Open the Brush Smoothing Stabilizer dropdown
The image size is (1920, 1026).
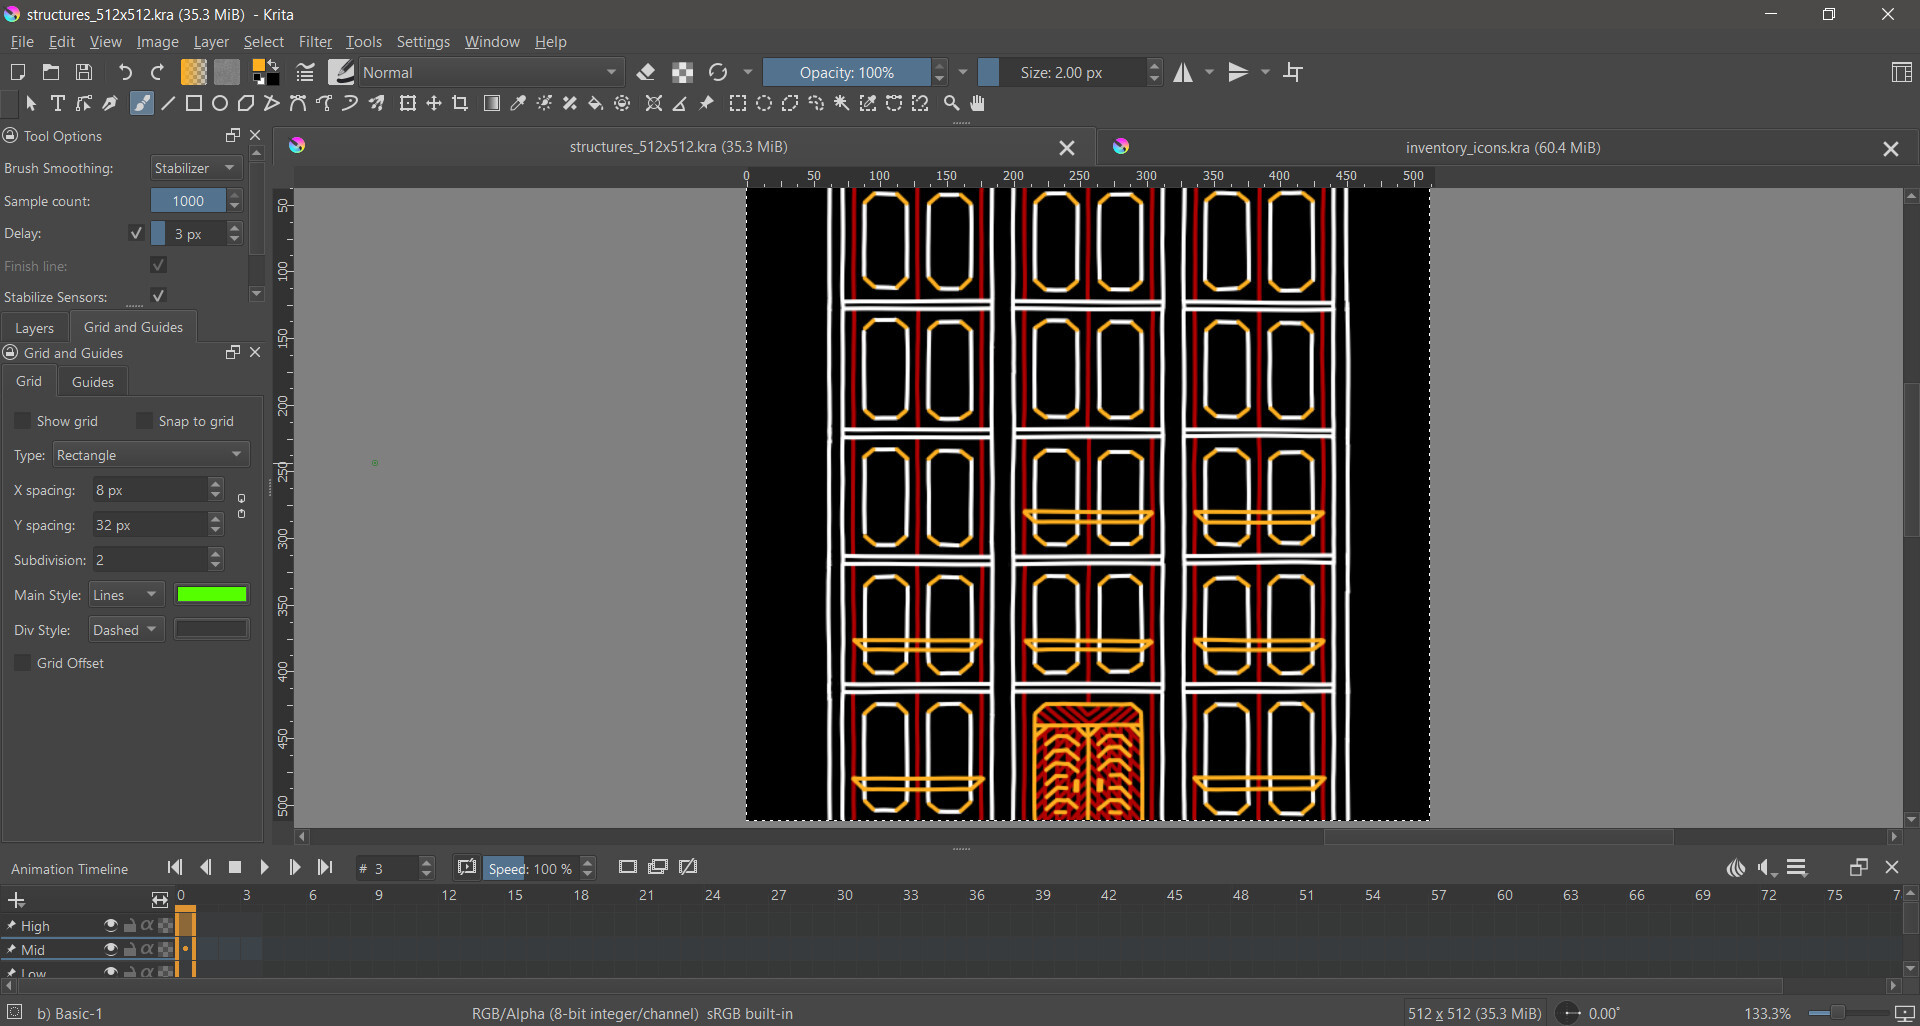pyautogui.click(x=196, y=168)
